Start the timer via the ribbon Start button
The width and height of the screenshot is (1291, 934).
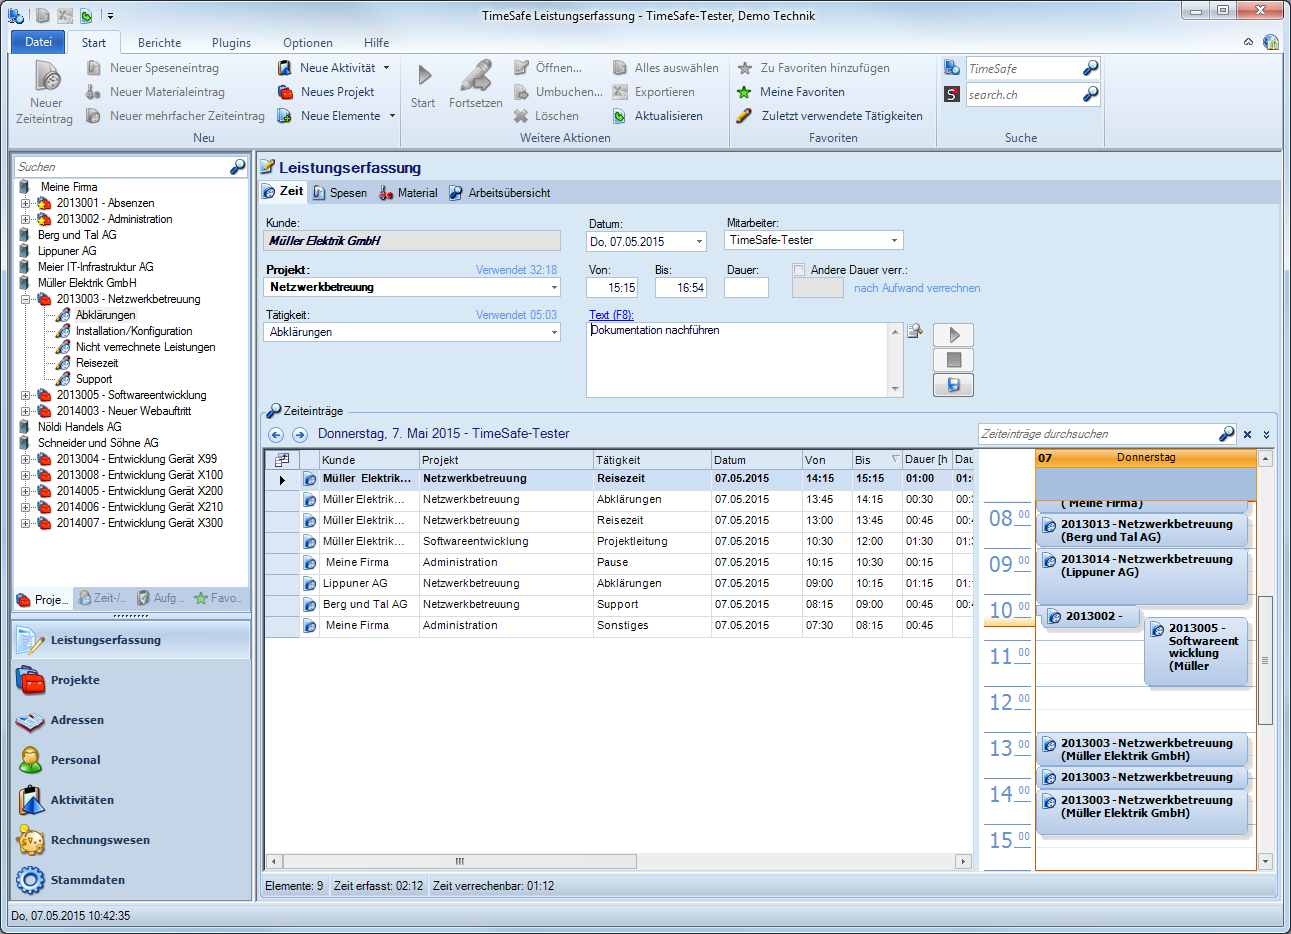click(x=423, y=86)
